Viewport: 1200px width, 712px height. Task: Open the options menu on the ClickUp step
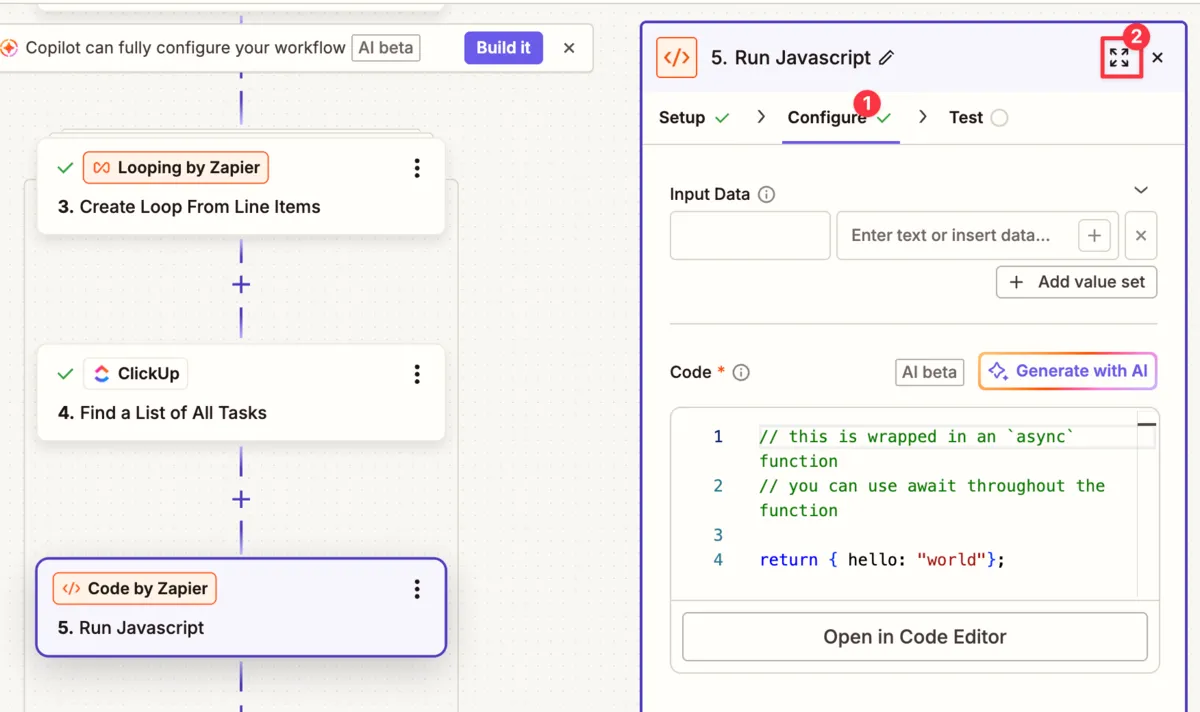[417, 374]
